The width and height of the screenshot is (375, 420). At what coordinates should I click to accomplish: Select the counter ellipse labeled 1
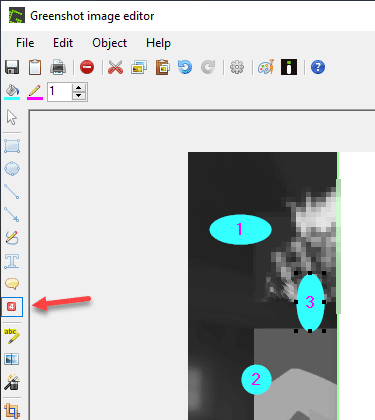[x=240, y=230]
